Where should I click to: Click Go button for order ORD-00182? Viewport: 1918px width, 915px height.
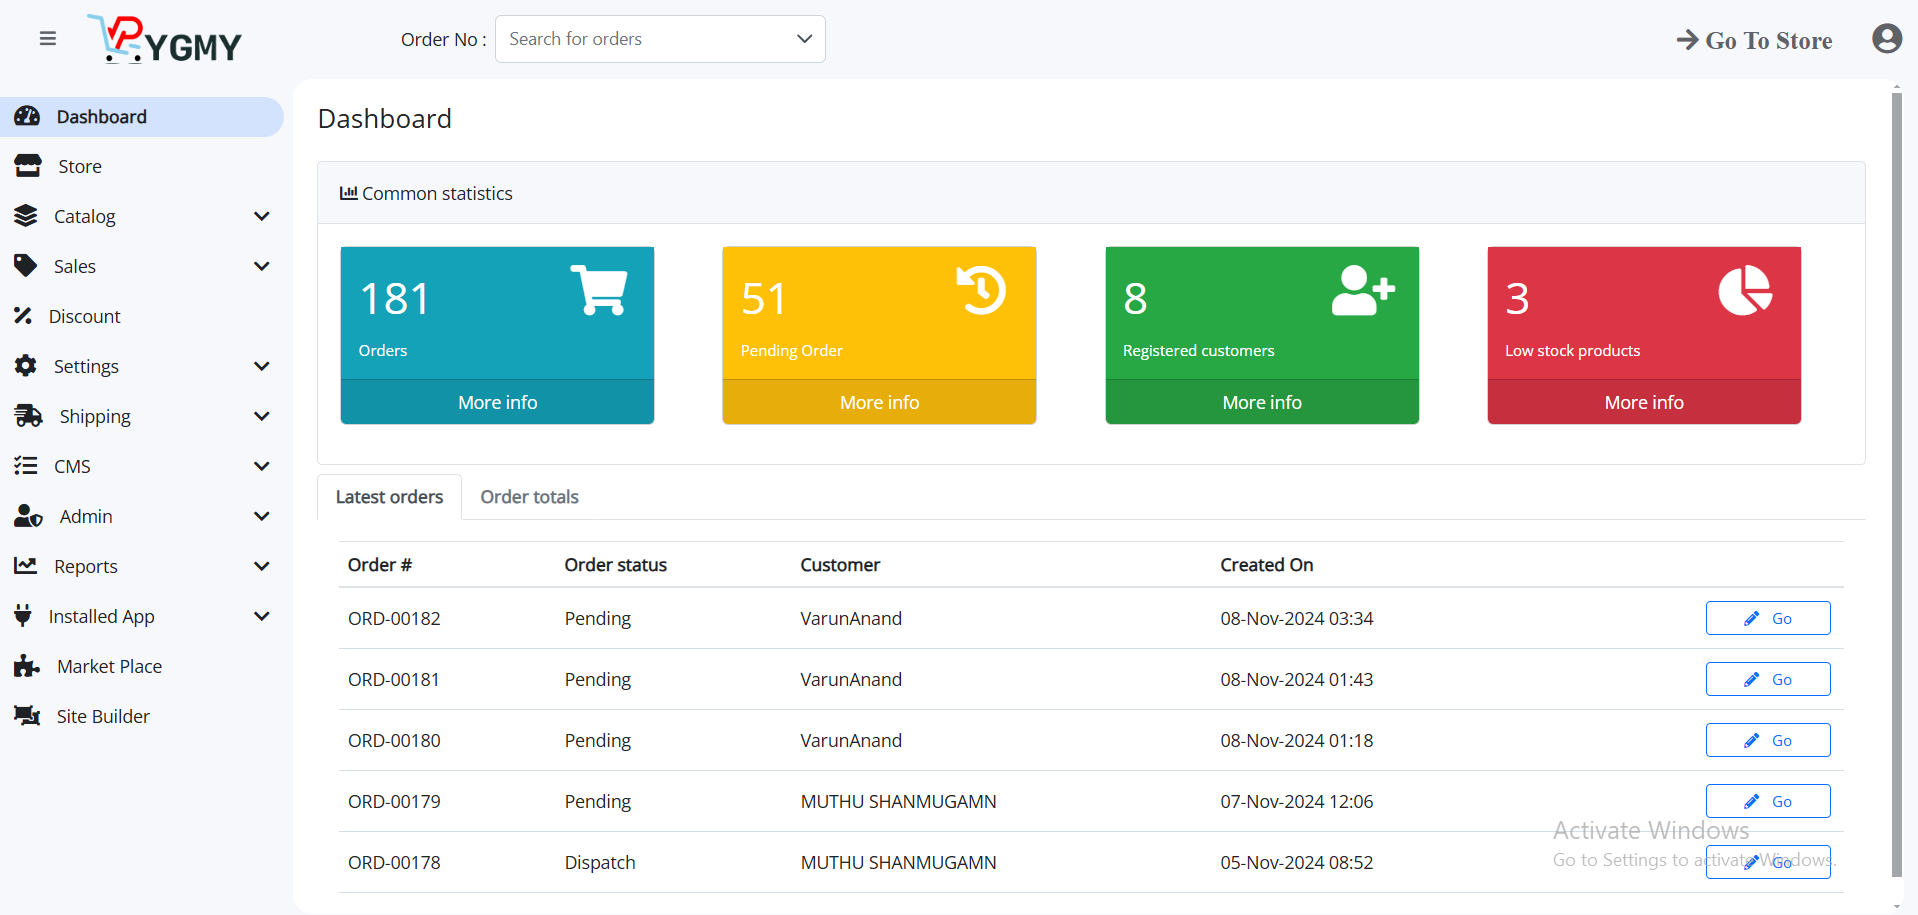pos(1767,618)
